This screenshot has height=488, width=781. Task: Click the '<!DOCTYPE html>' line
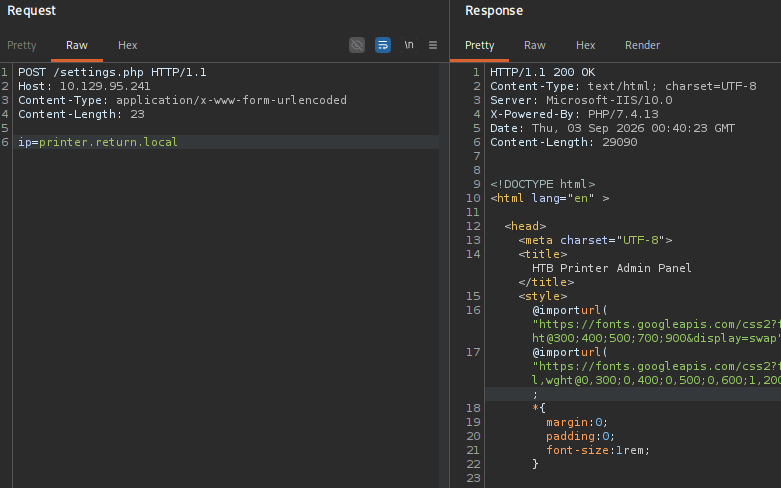[542, 184]
